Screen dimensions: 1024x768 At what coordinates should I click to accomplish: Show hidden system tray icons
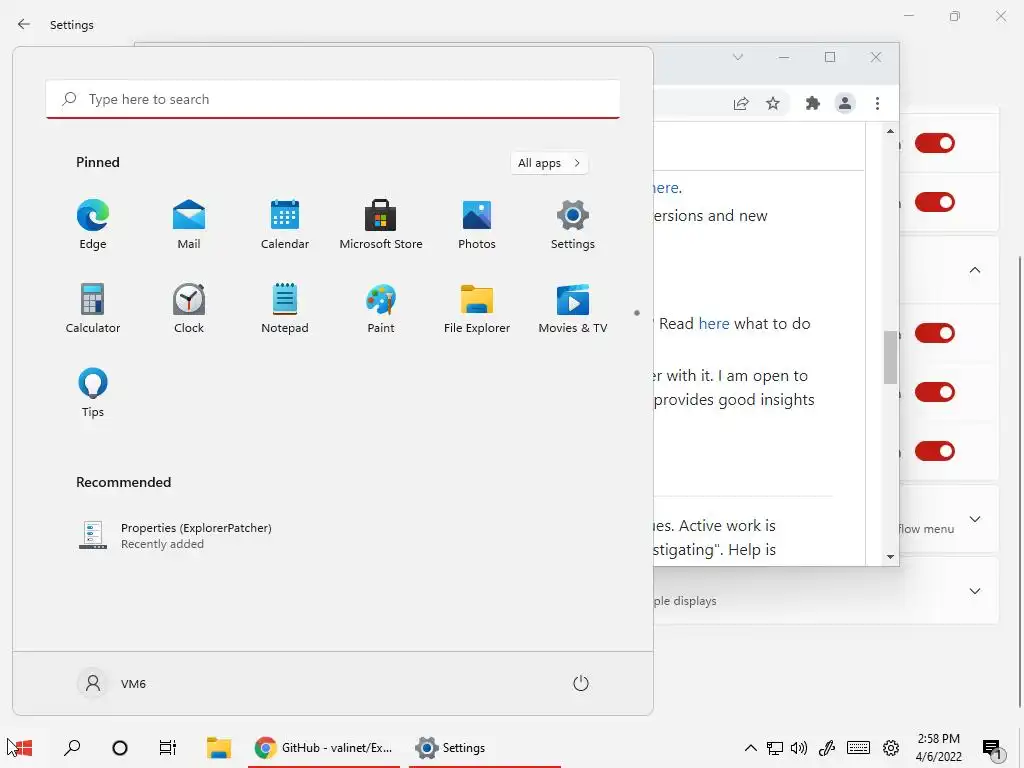tap(751, 748)
